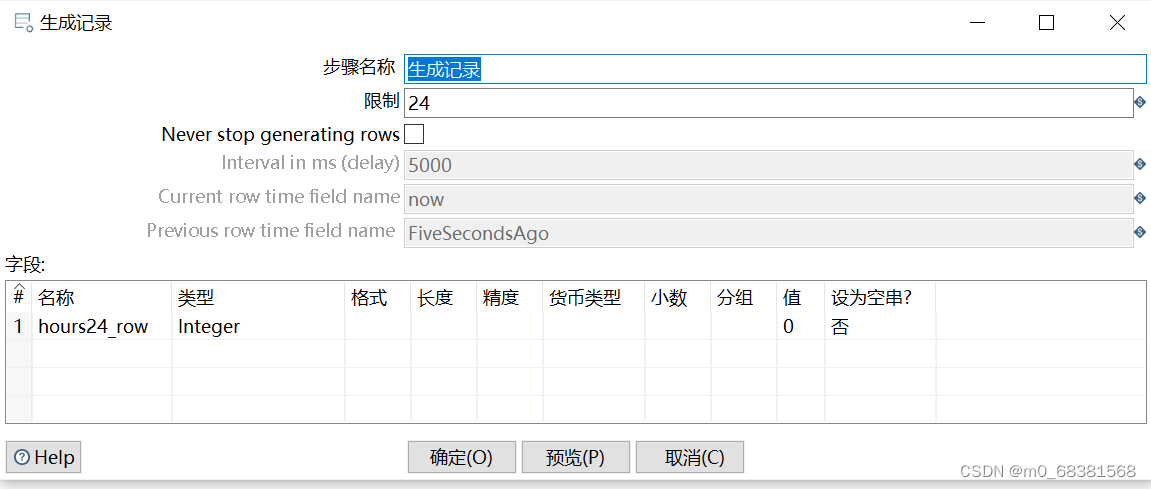Click the # column header with sort arrow

[x=19, y=297]
